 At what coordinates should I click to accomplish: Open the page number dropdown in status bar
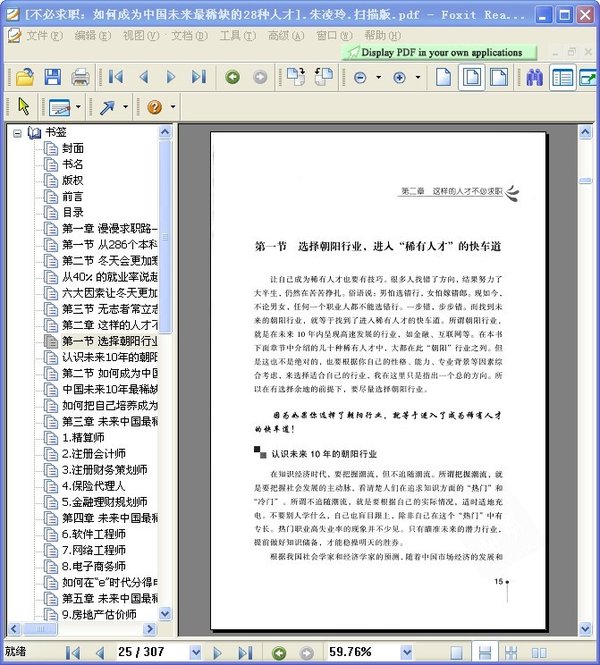[x=195, y=651]
